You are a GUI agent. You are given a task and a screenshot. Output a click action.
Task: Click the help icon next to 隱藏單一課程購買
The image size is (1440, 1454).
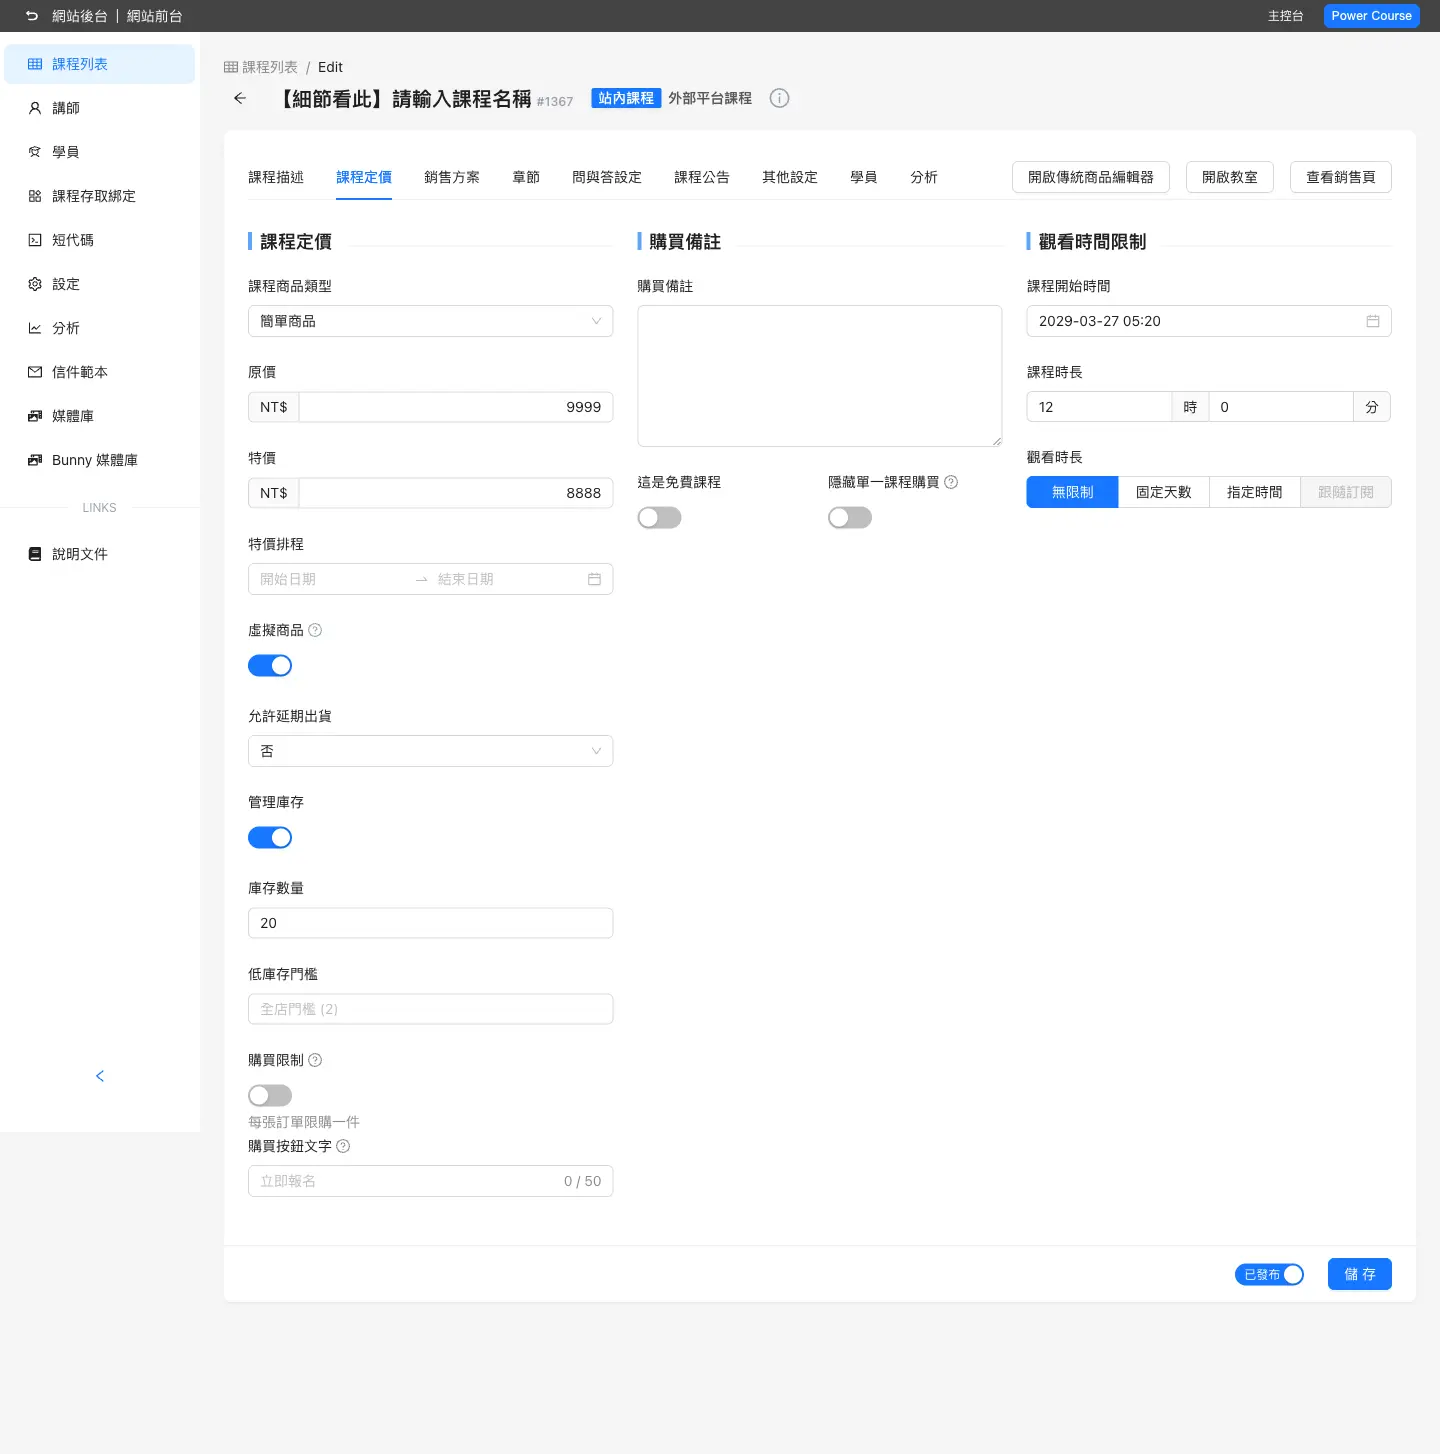(x=951, y=482)
